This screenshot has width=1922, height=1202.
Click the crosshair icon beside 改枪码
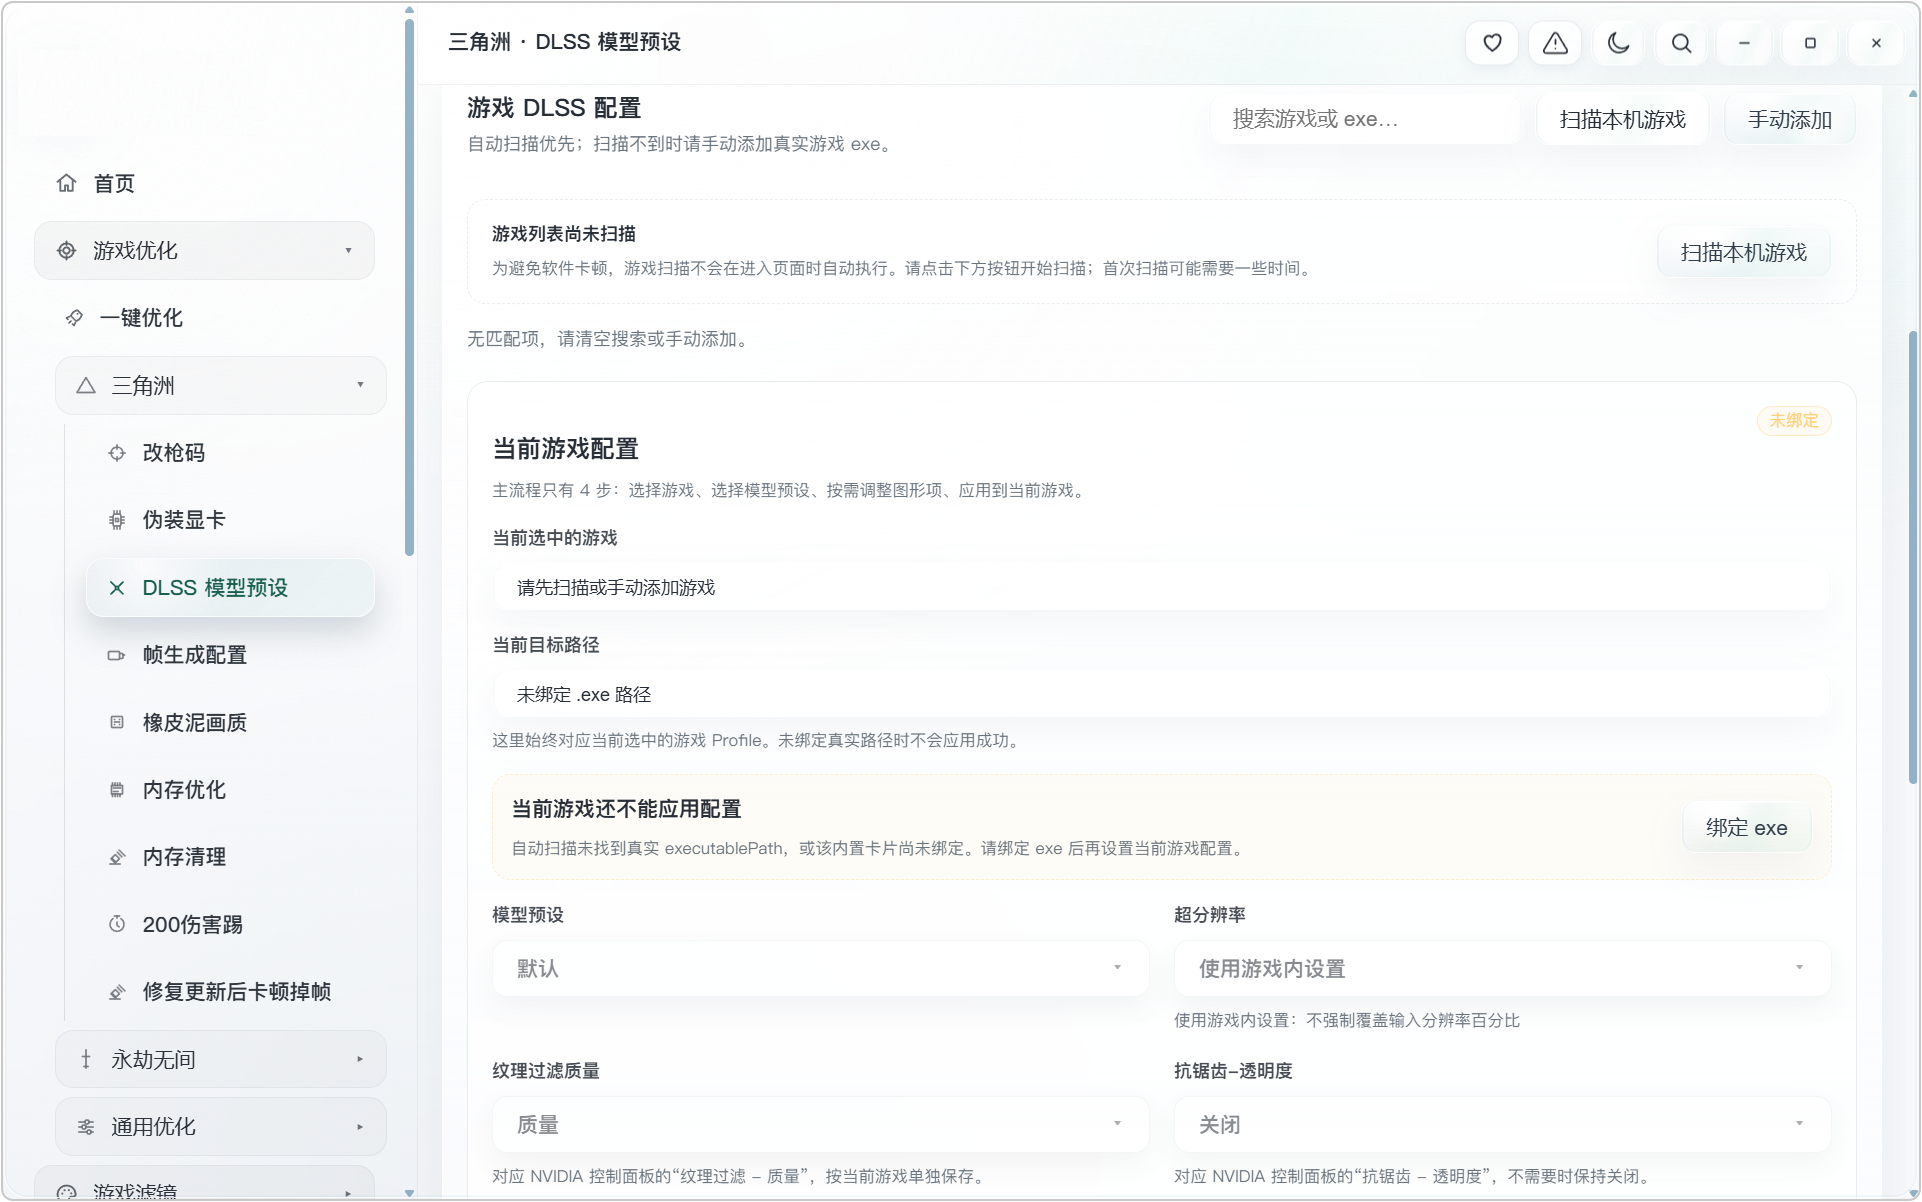tap(117, 453)
